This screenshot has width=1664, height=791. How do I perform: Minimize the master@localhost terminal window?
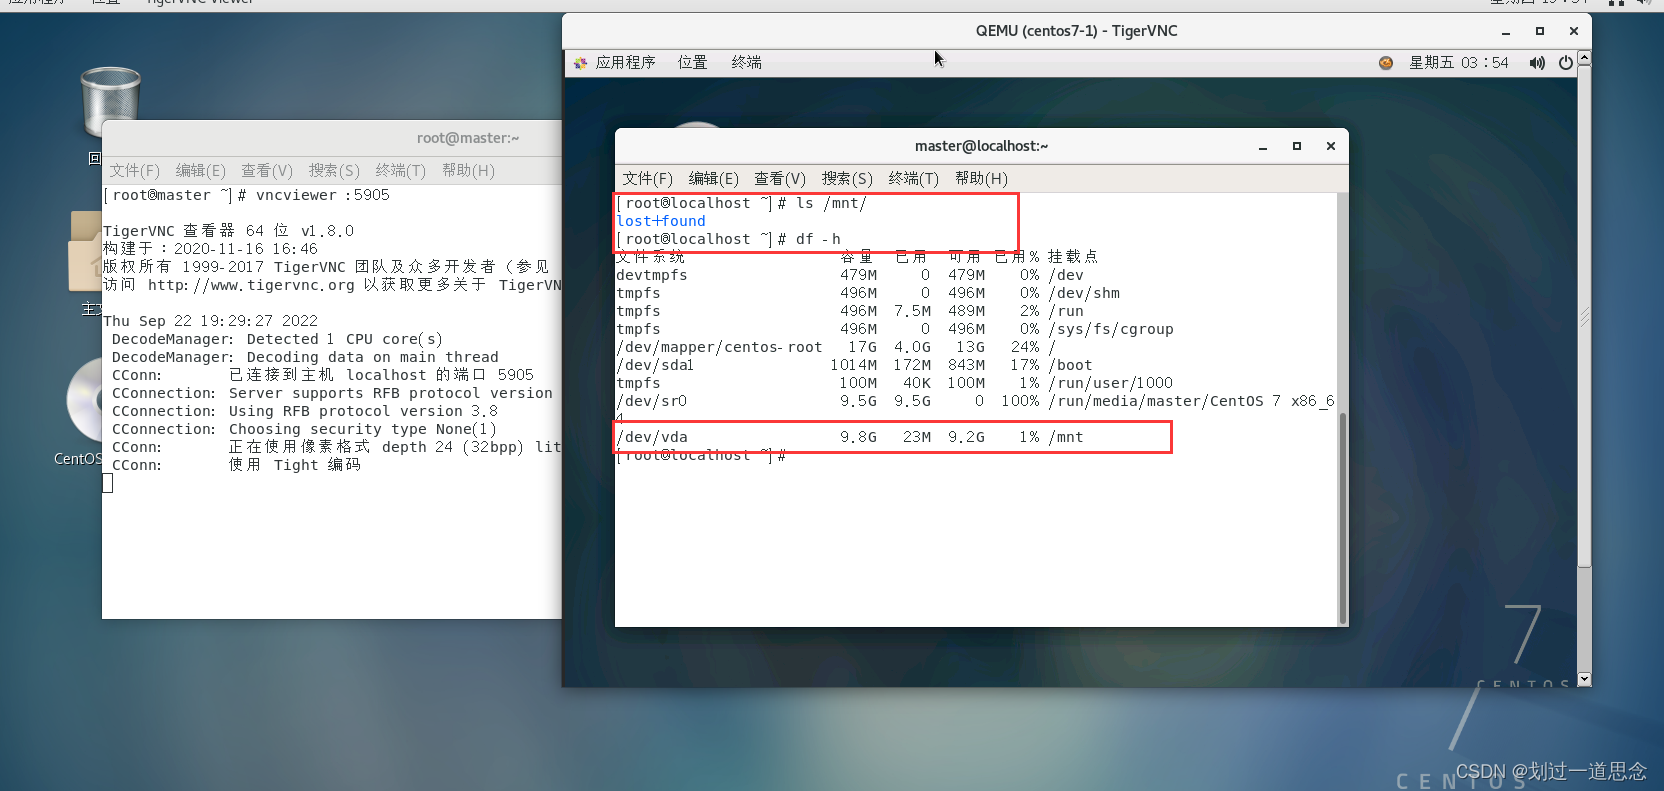click(x=1263, y=146)
